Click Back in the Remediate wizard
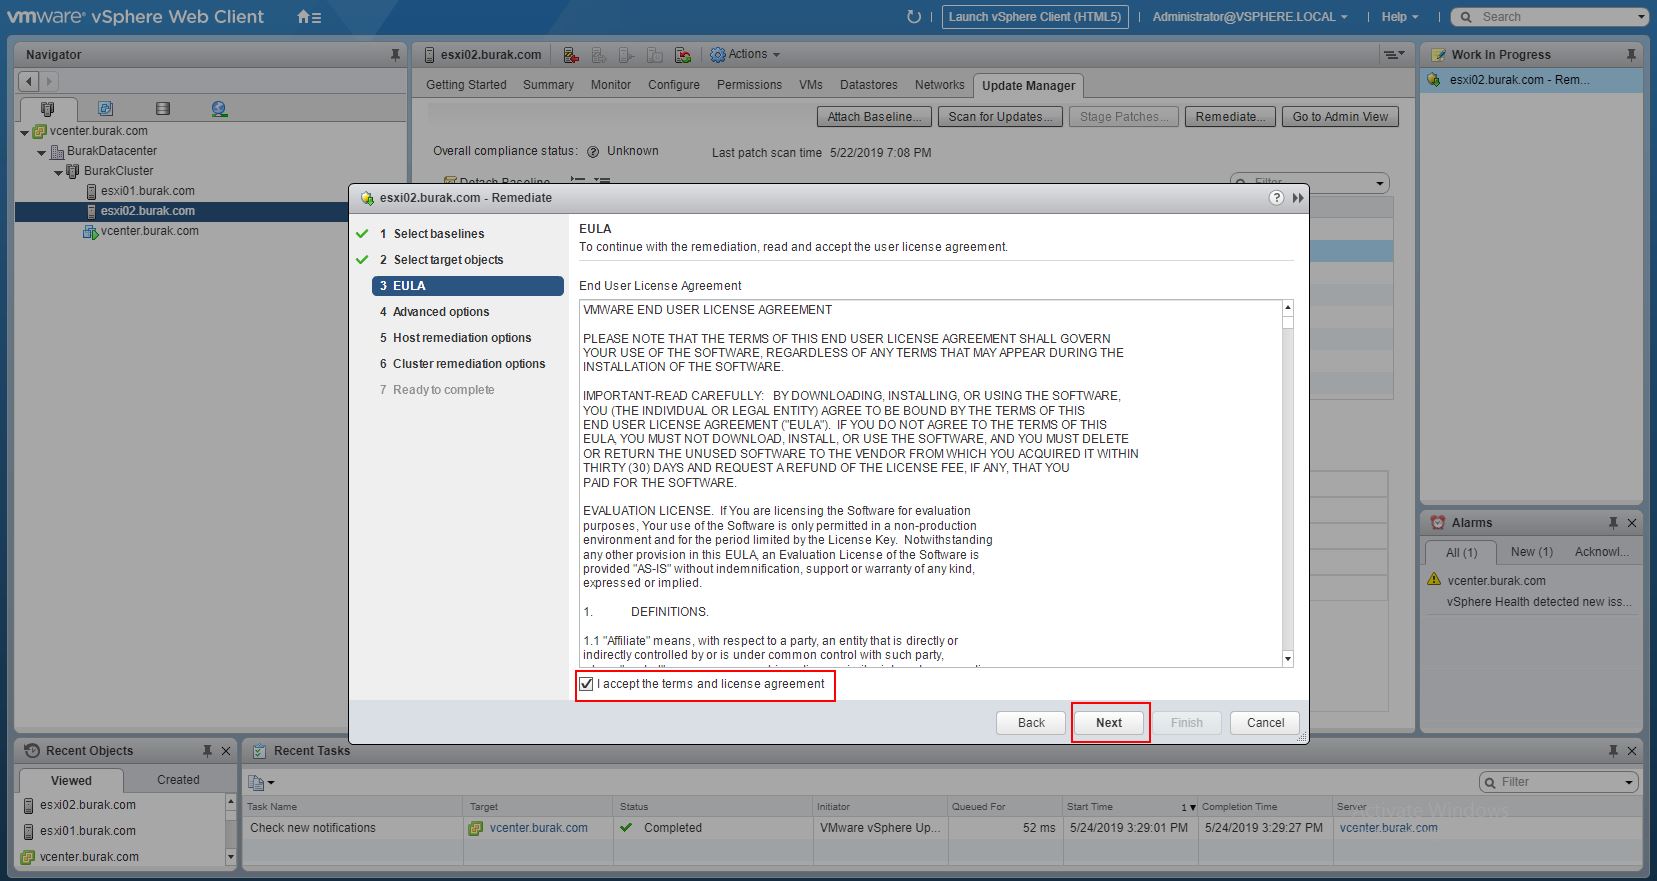This screenshot has width=1657, height=881. pyautogui.click(x=1031, y=723)
